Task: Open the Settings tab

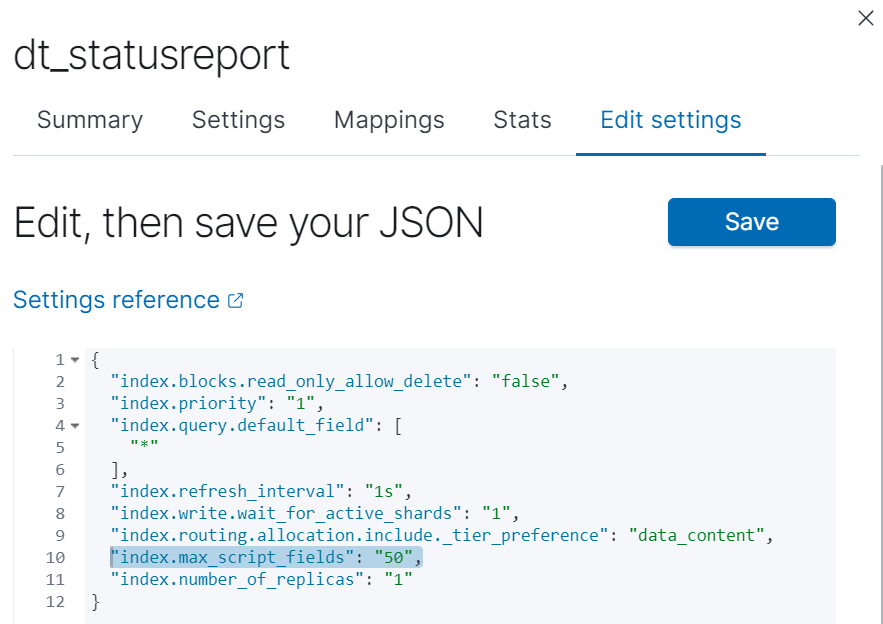Action: 238,121
